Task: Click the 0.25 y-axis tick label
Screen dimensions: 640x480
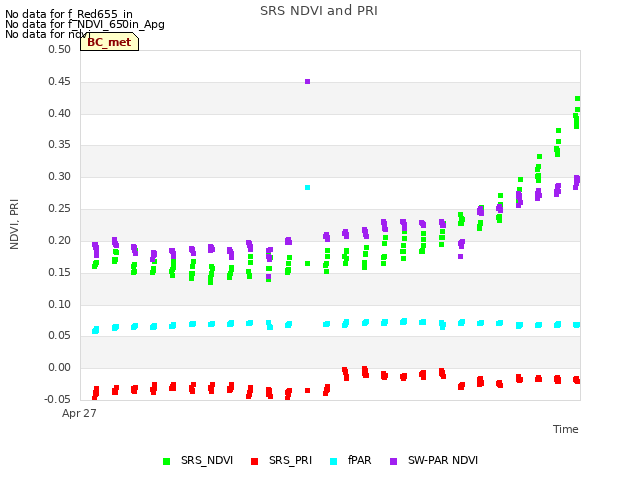Action: tap(60, 209)
